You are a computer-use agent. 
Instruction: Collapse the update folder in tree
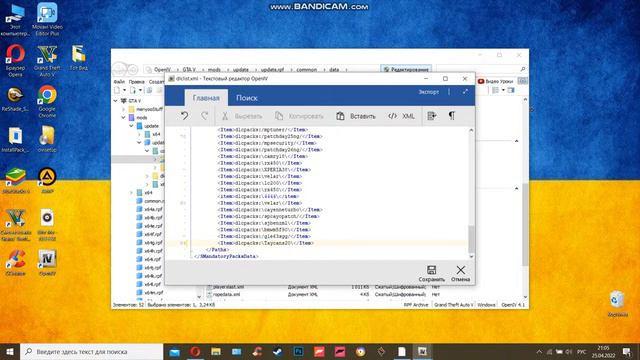(131, 126)
